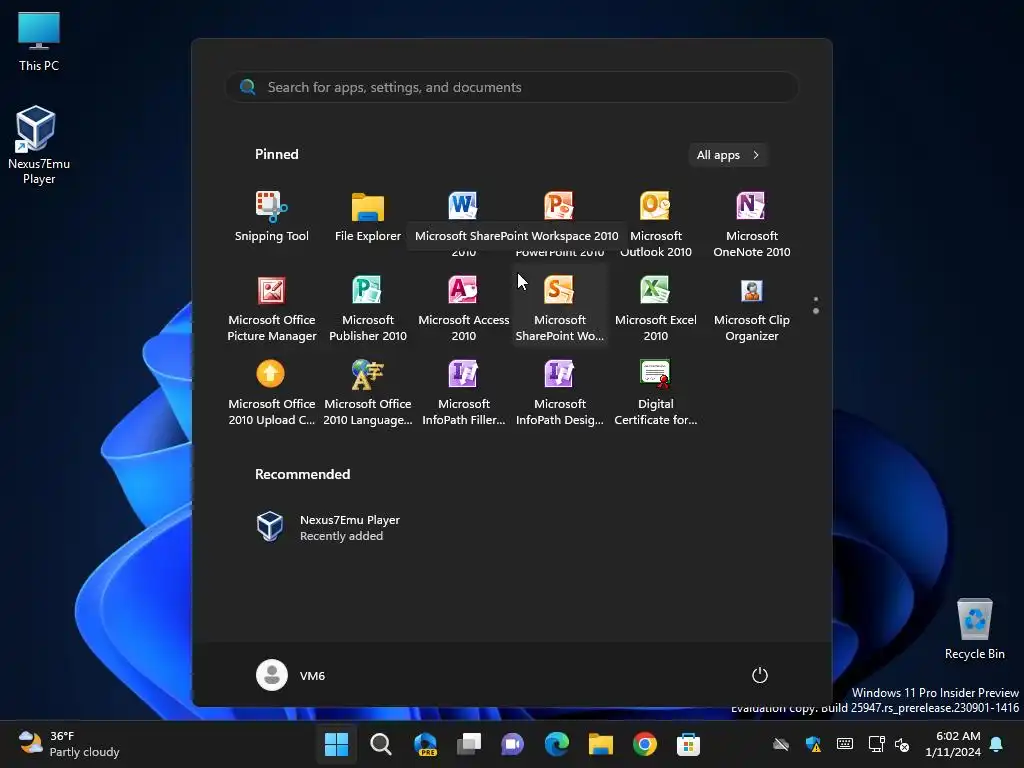This screenshot has width=1024, height=768.
Task: Launch Microsoft InfoPath Designer
Action: (x=560, y=390)
